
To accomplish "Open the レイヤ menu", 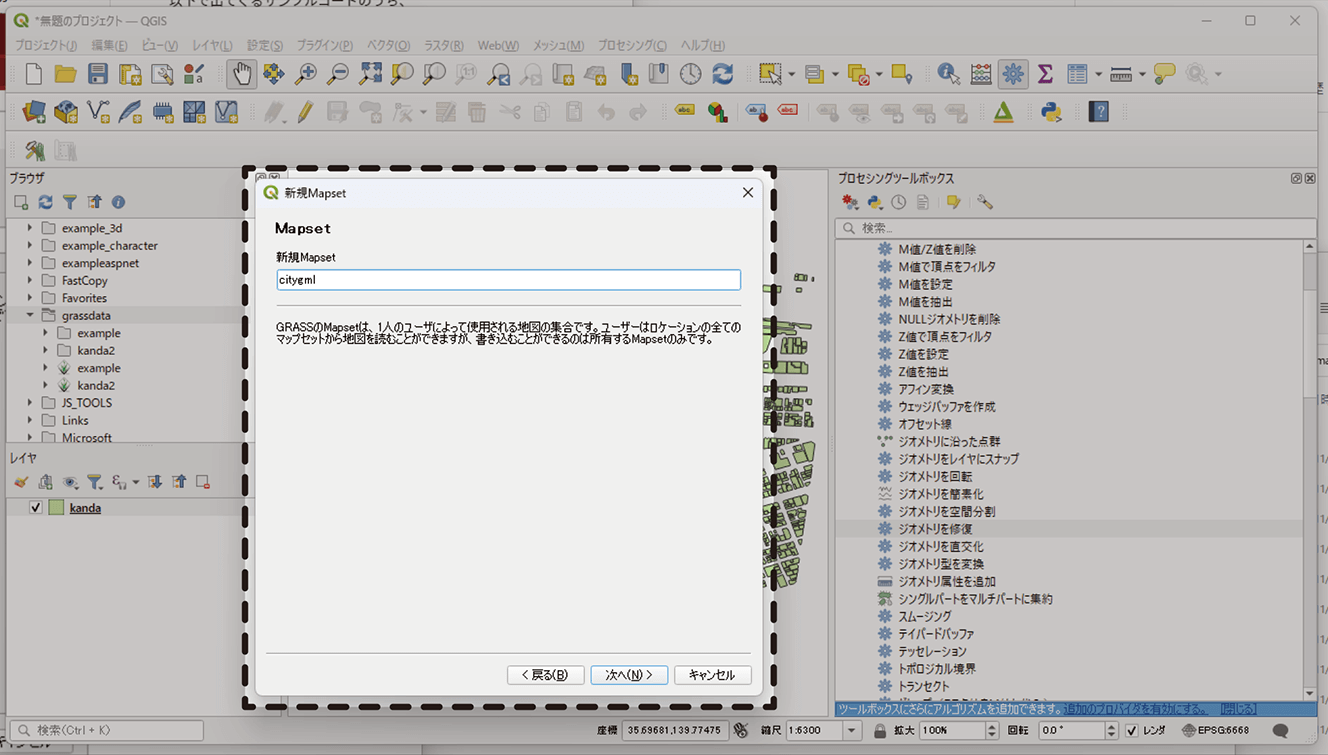I will point(212,45).
